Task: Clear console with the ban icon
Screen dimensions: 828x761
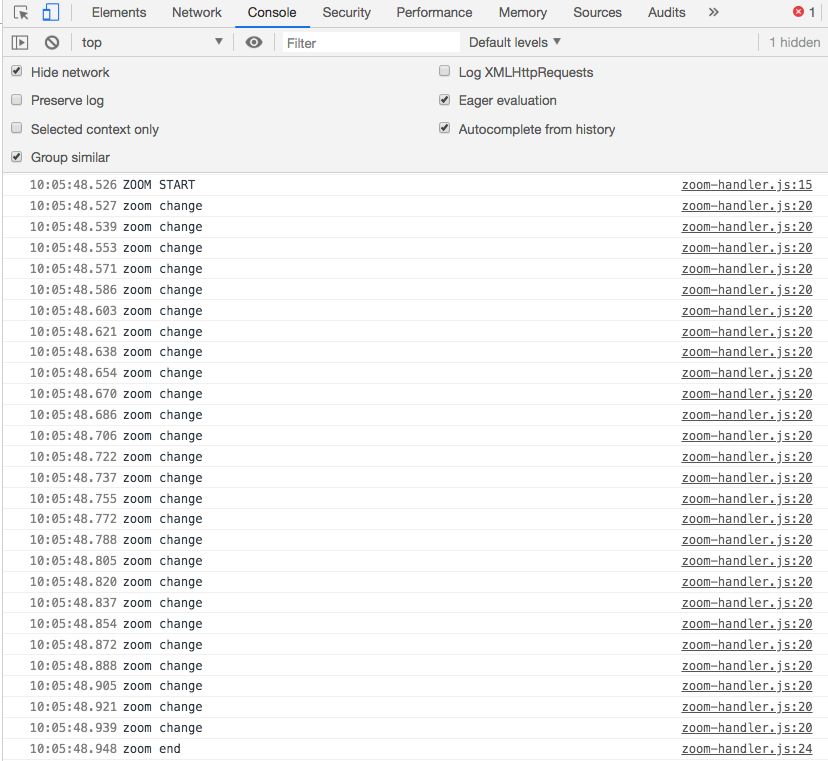Action: 52,42
